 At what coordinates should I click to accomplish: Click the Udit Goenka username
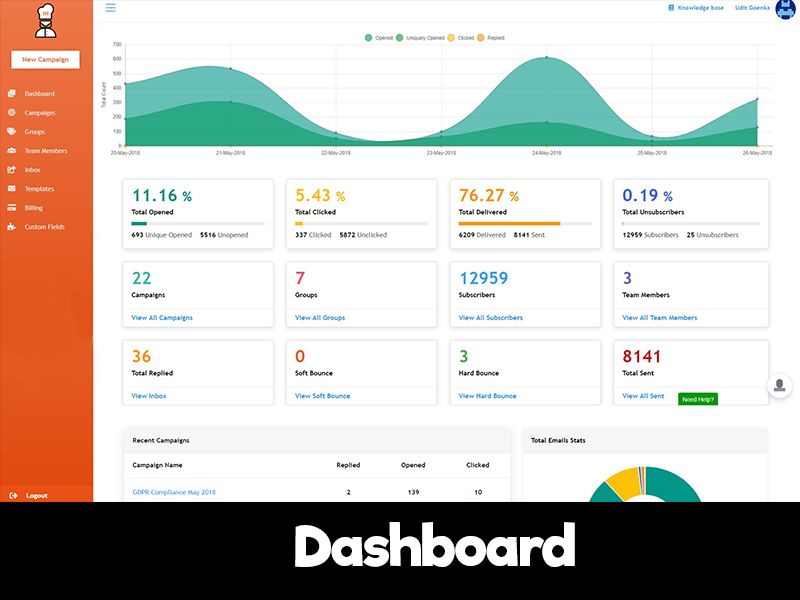752,8
